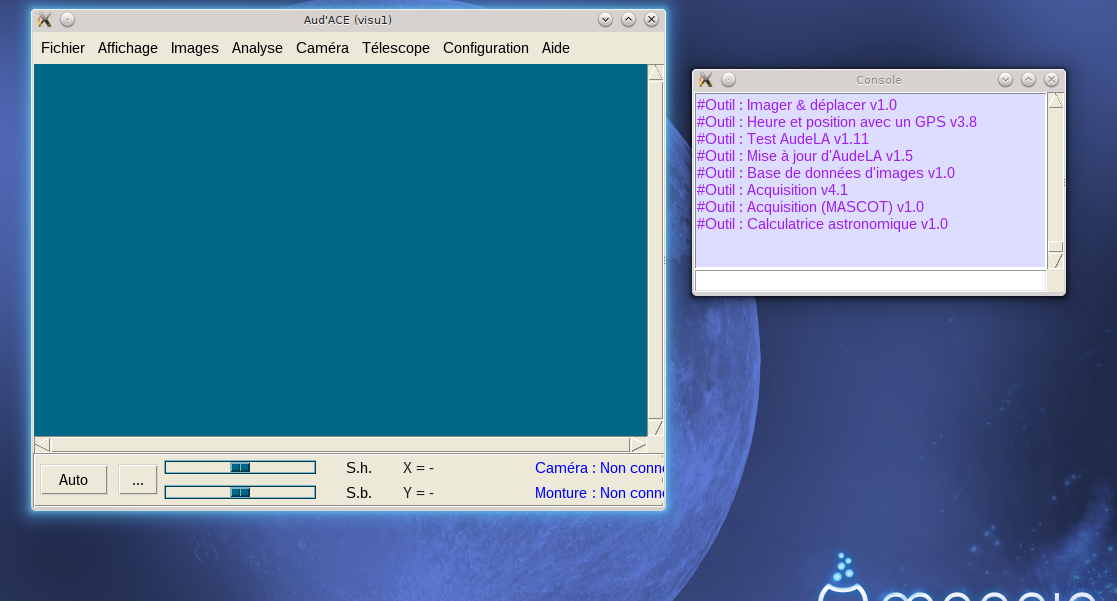Maximize the Console window
The width and height of the screenshot is (1117, 601).
point(1028,80)
